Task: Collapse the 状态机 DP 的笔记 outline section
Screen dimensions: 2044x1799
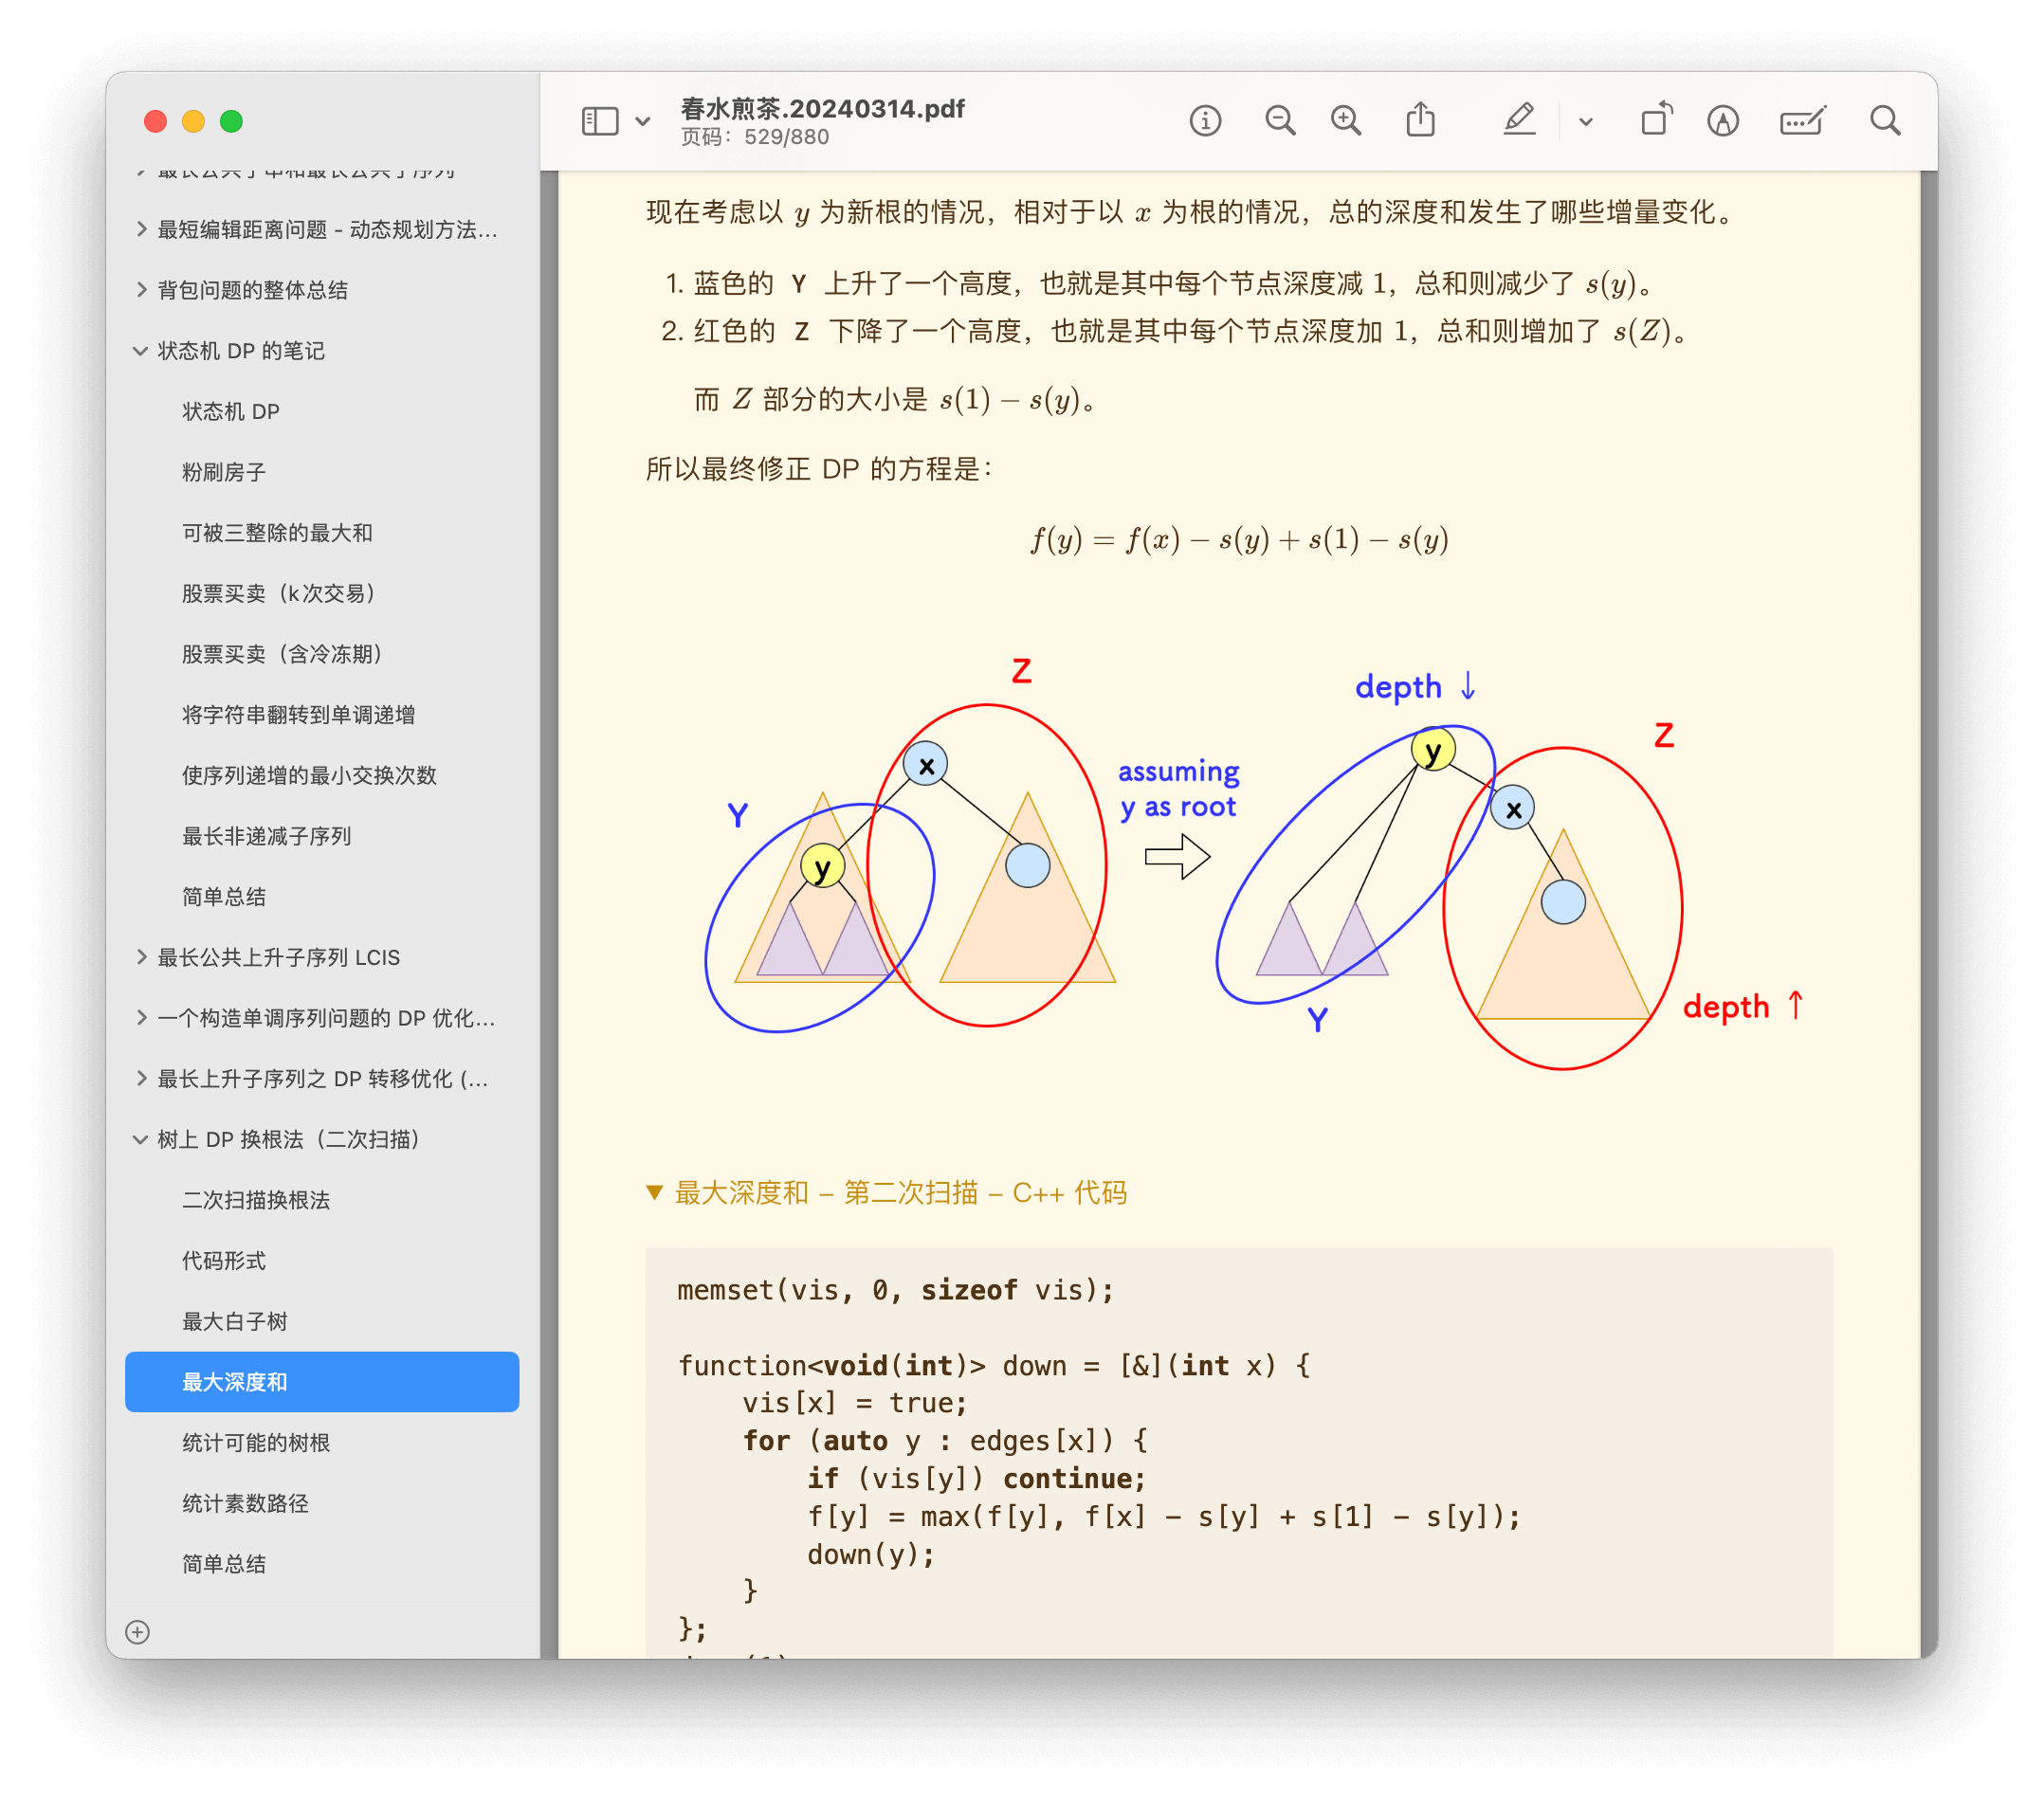Action: pos(140,351)
